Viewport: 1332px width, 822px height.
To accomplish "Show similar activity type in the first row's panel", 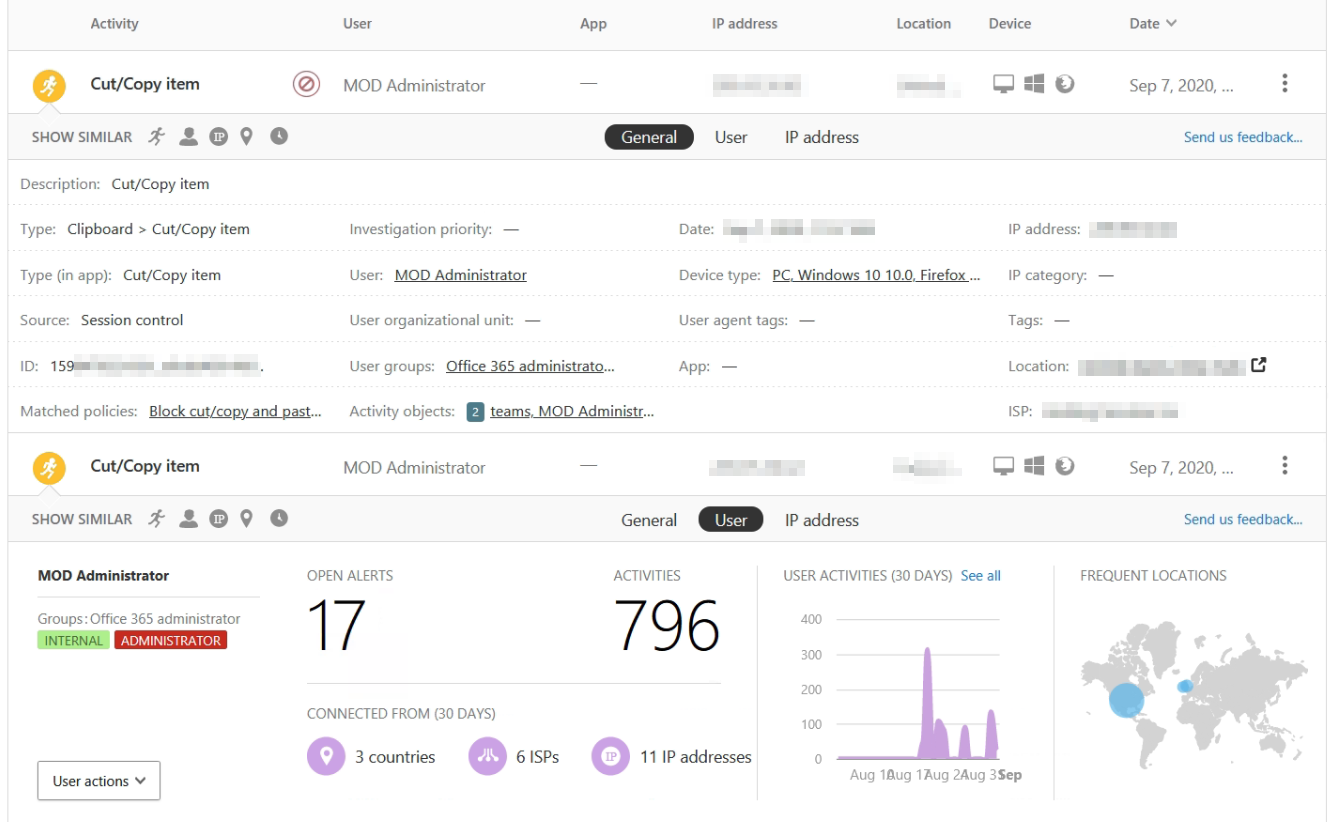I will click(157, 137).
